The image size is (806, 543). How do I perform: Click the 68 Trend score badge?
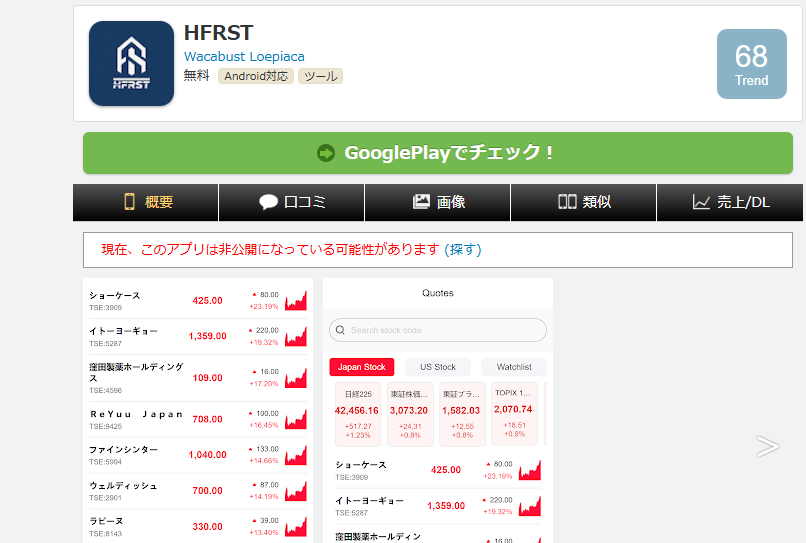pos(752,64)
